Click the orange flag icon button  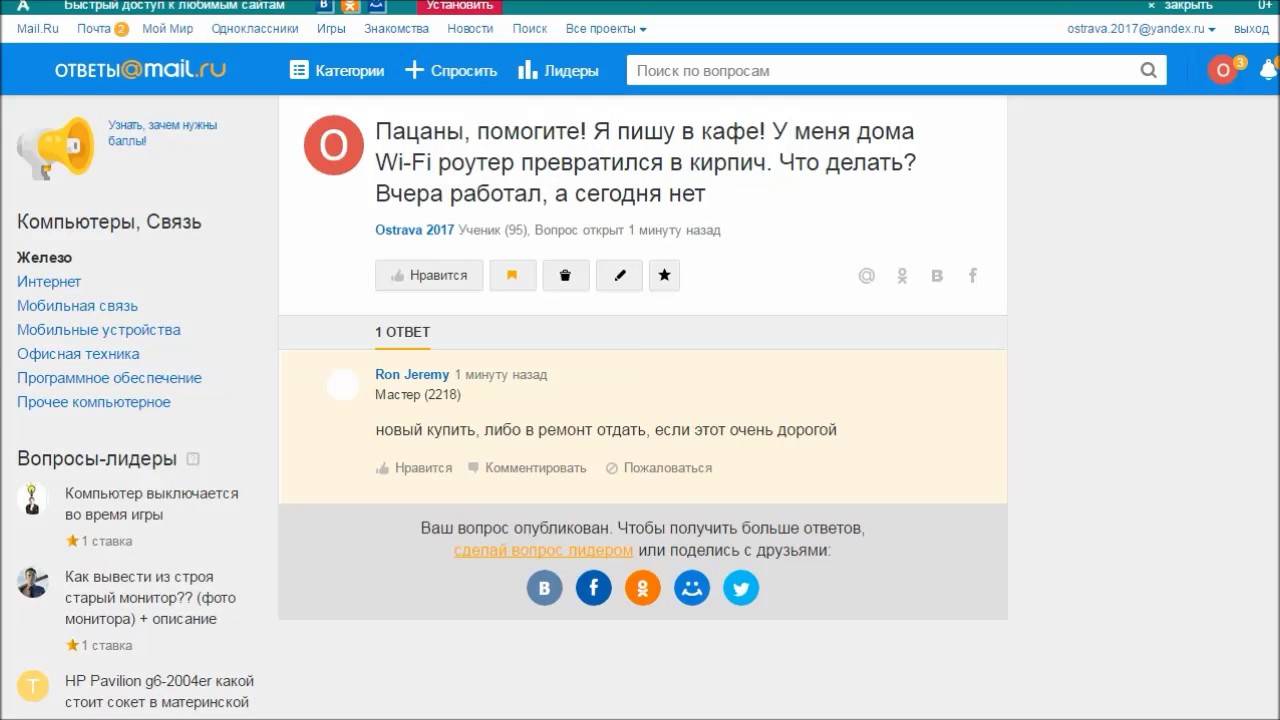point(512,275)
